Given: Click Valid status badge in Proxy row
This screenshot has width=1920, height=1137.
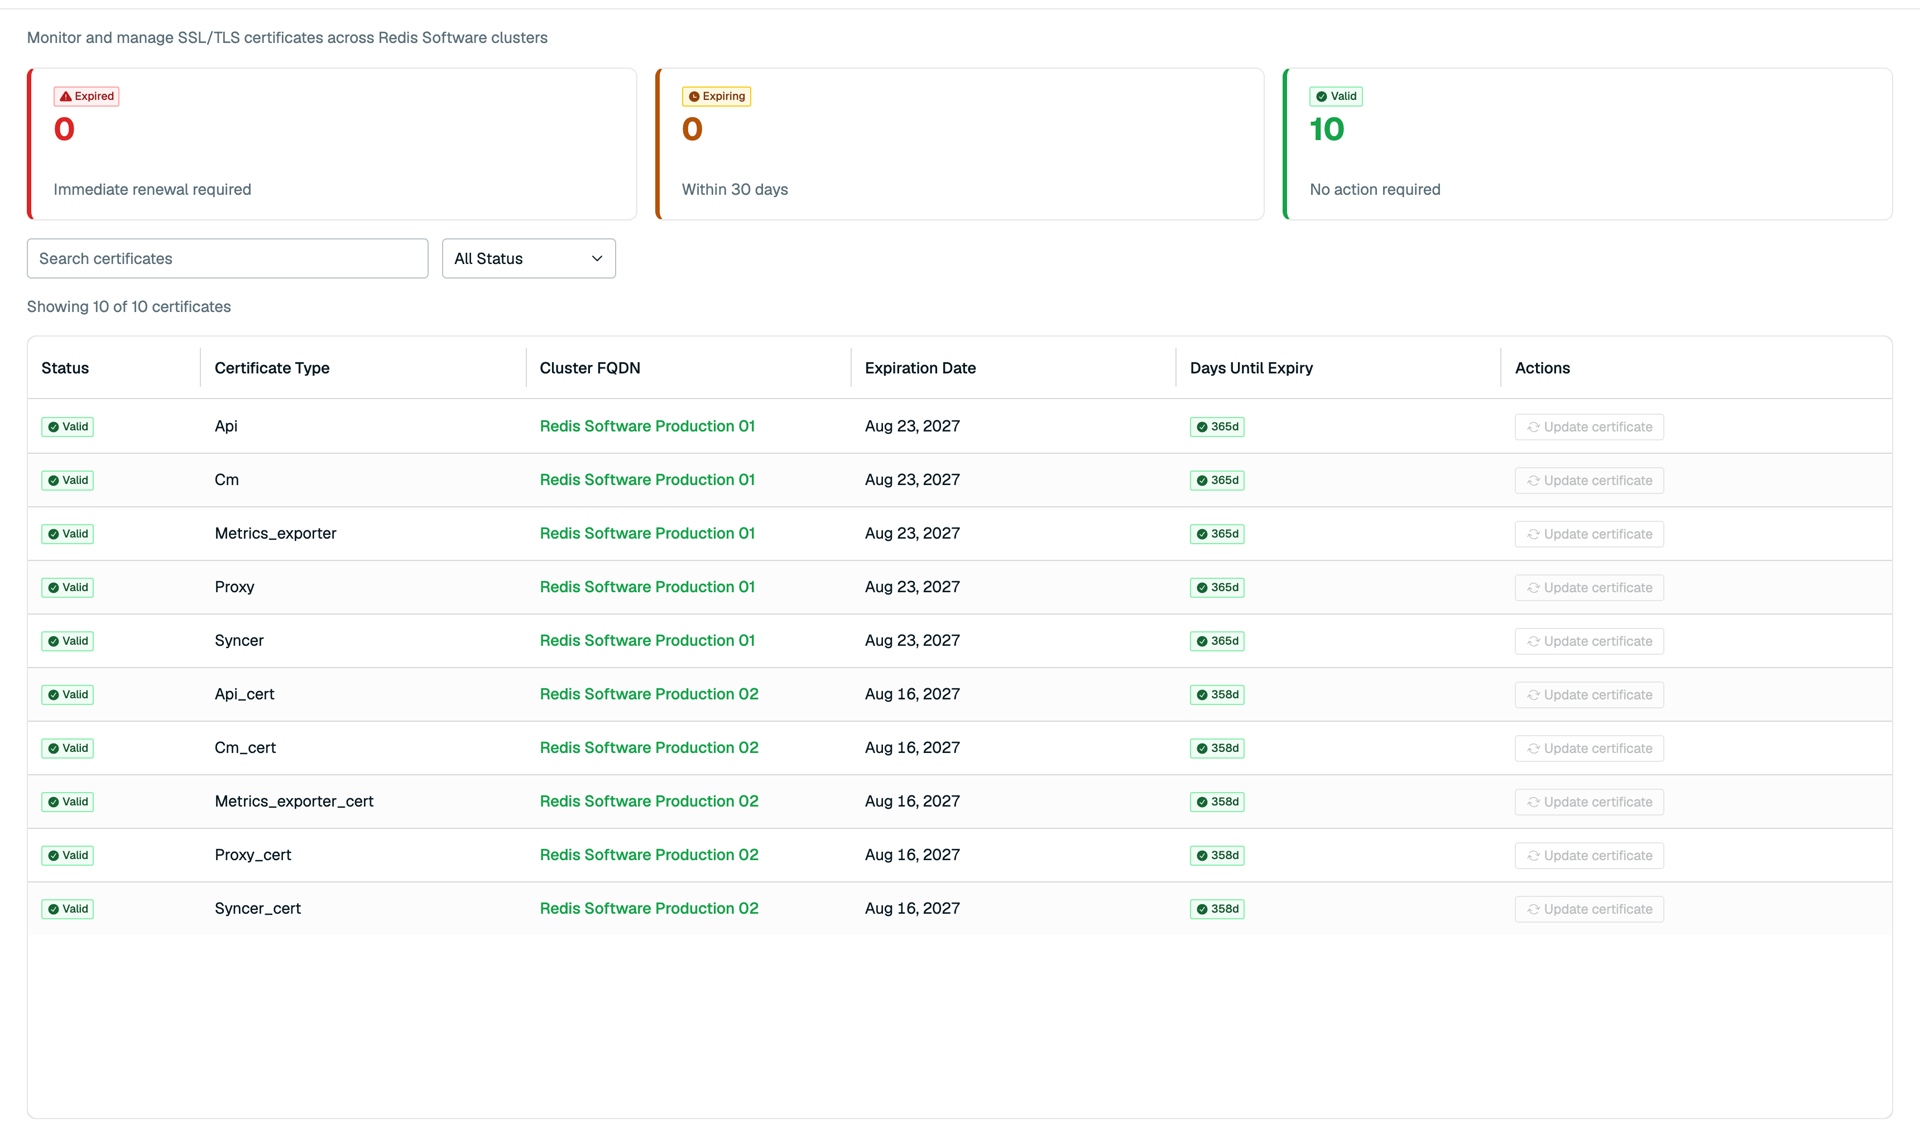Looking at the screenshot, I should tap(68, 587).
